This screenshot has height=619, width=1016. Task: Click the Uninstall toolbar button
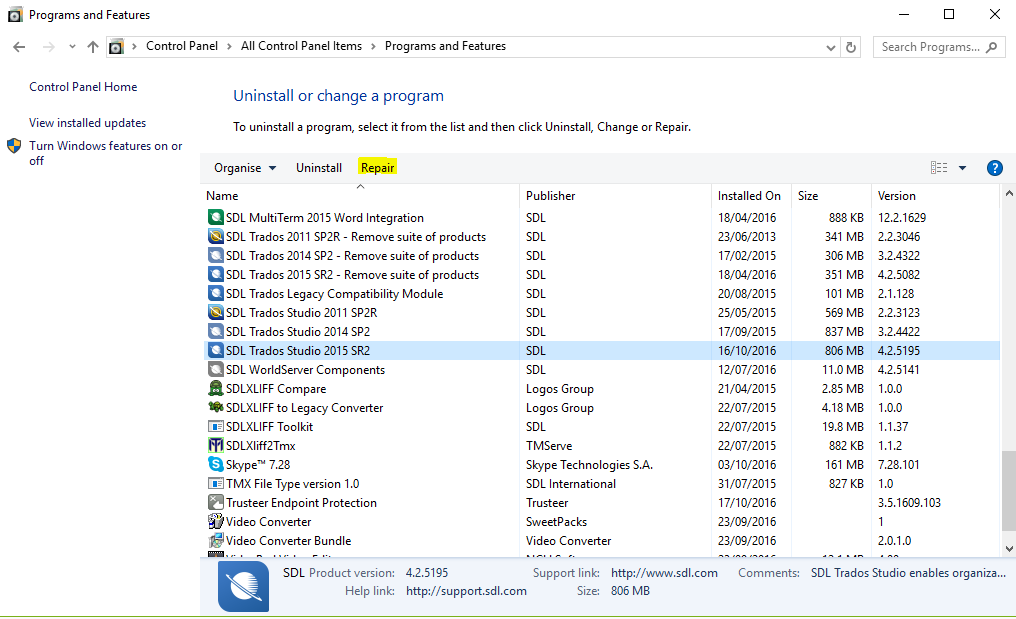319,168
